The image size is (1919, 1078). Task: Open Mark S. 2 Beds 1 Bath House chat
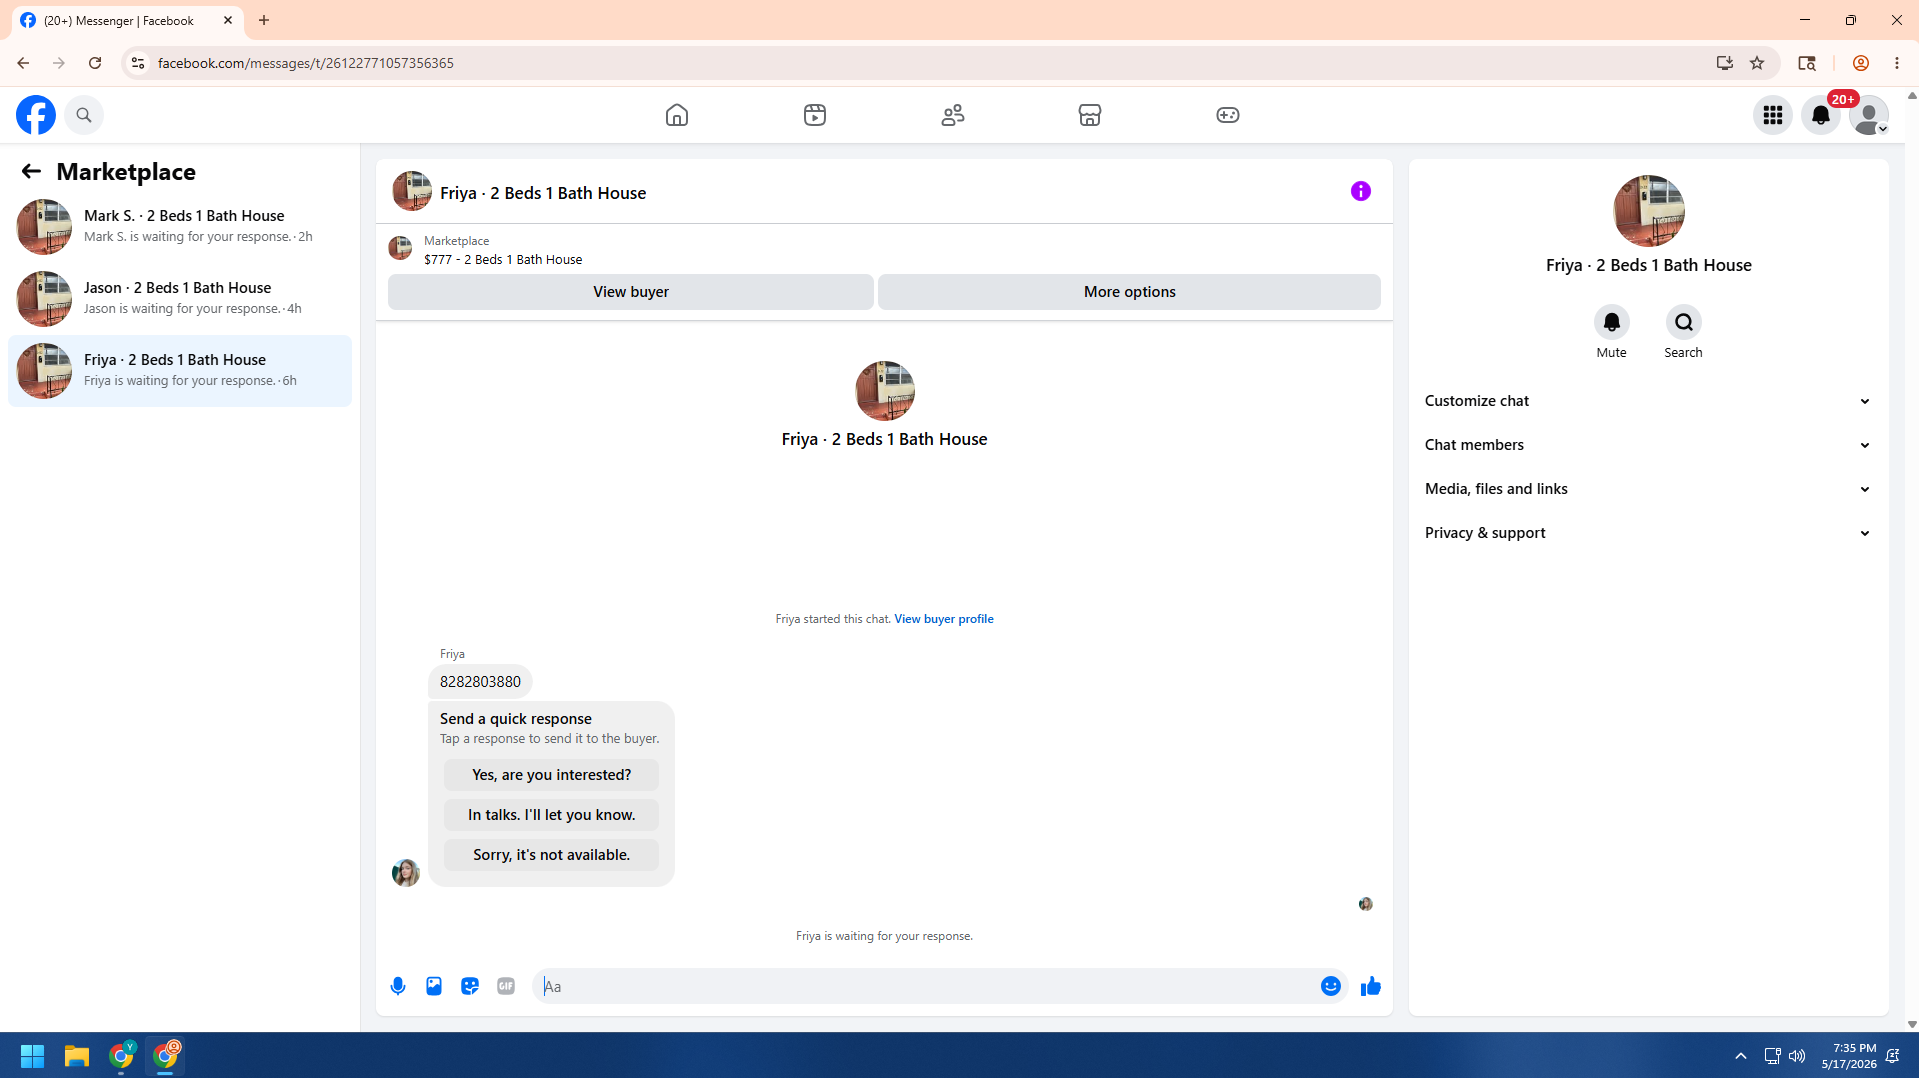coord(180,226)
